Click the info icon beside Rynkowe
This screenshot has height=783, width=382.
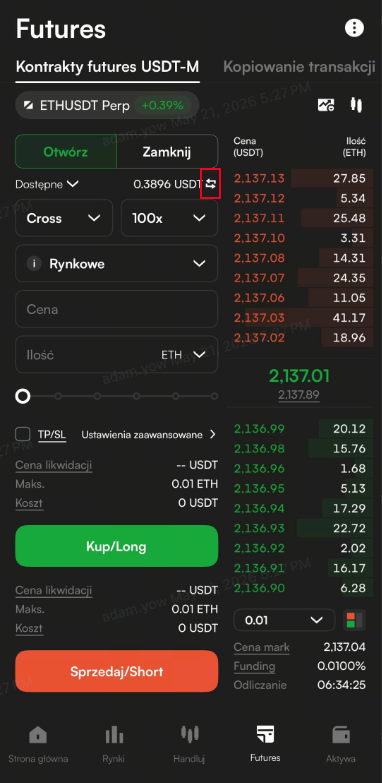tap(34, 264)
